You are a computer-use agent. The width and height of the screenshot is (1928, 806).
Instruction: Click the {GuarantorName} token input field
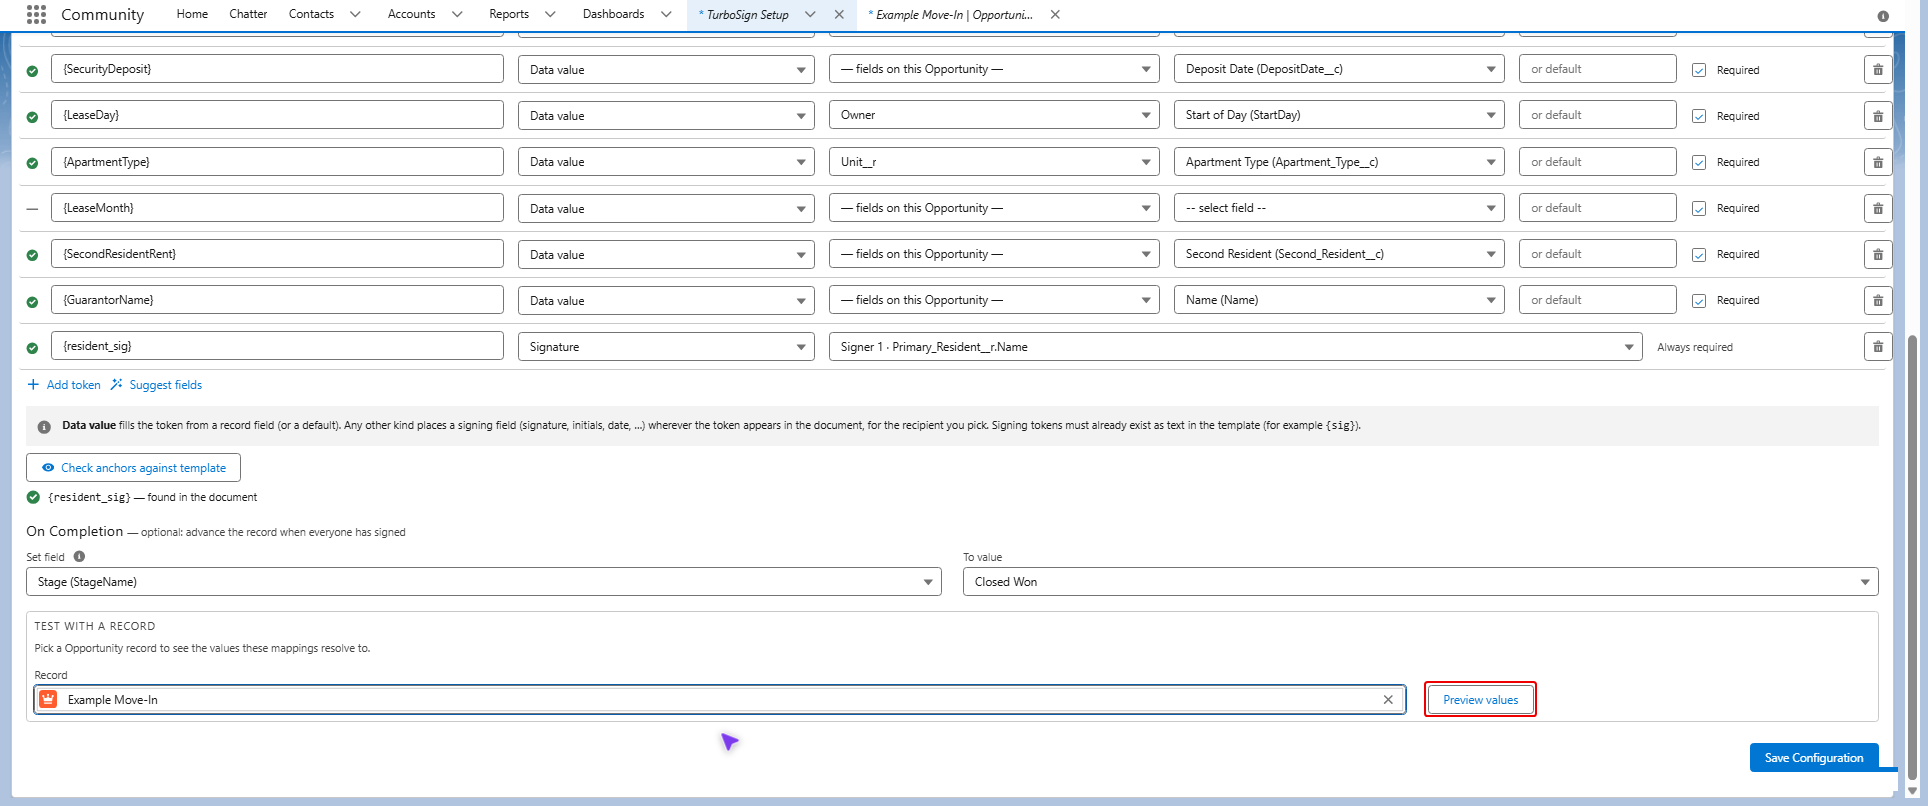tap(277, 300)
